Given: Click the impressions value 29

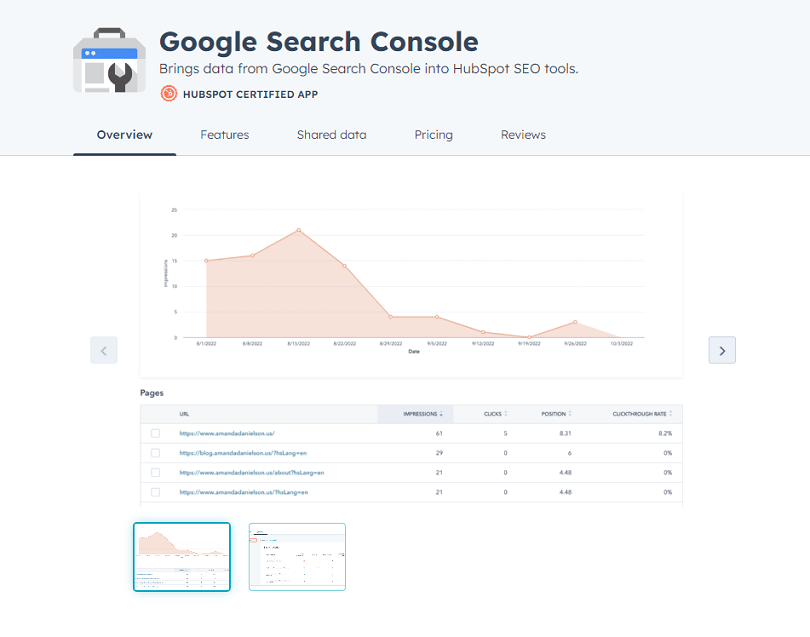Looking at the screenshot, I should pyautogui.click(x=439, y=453).
